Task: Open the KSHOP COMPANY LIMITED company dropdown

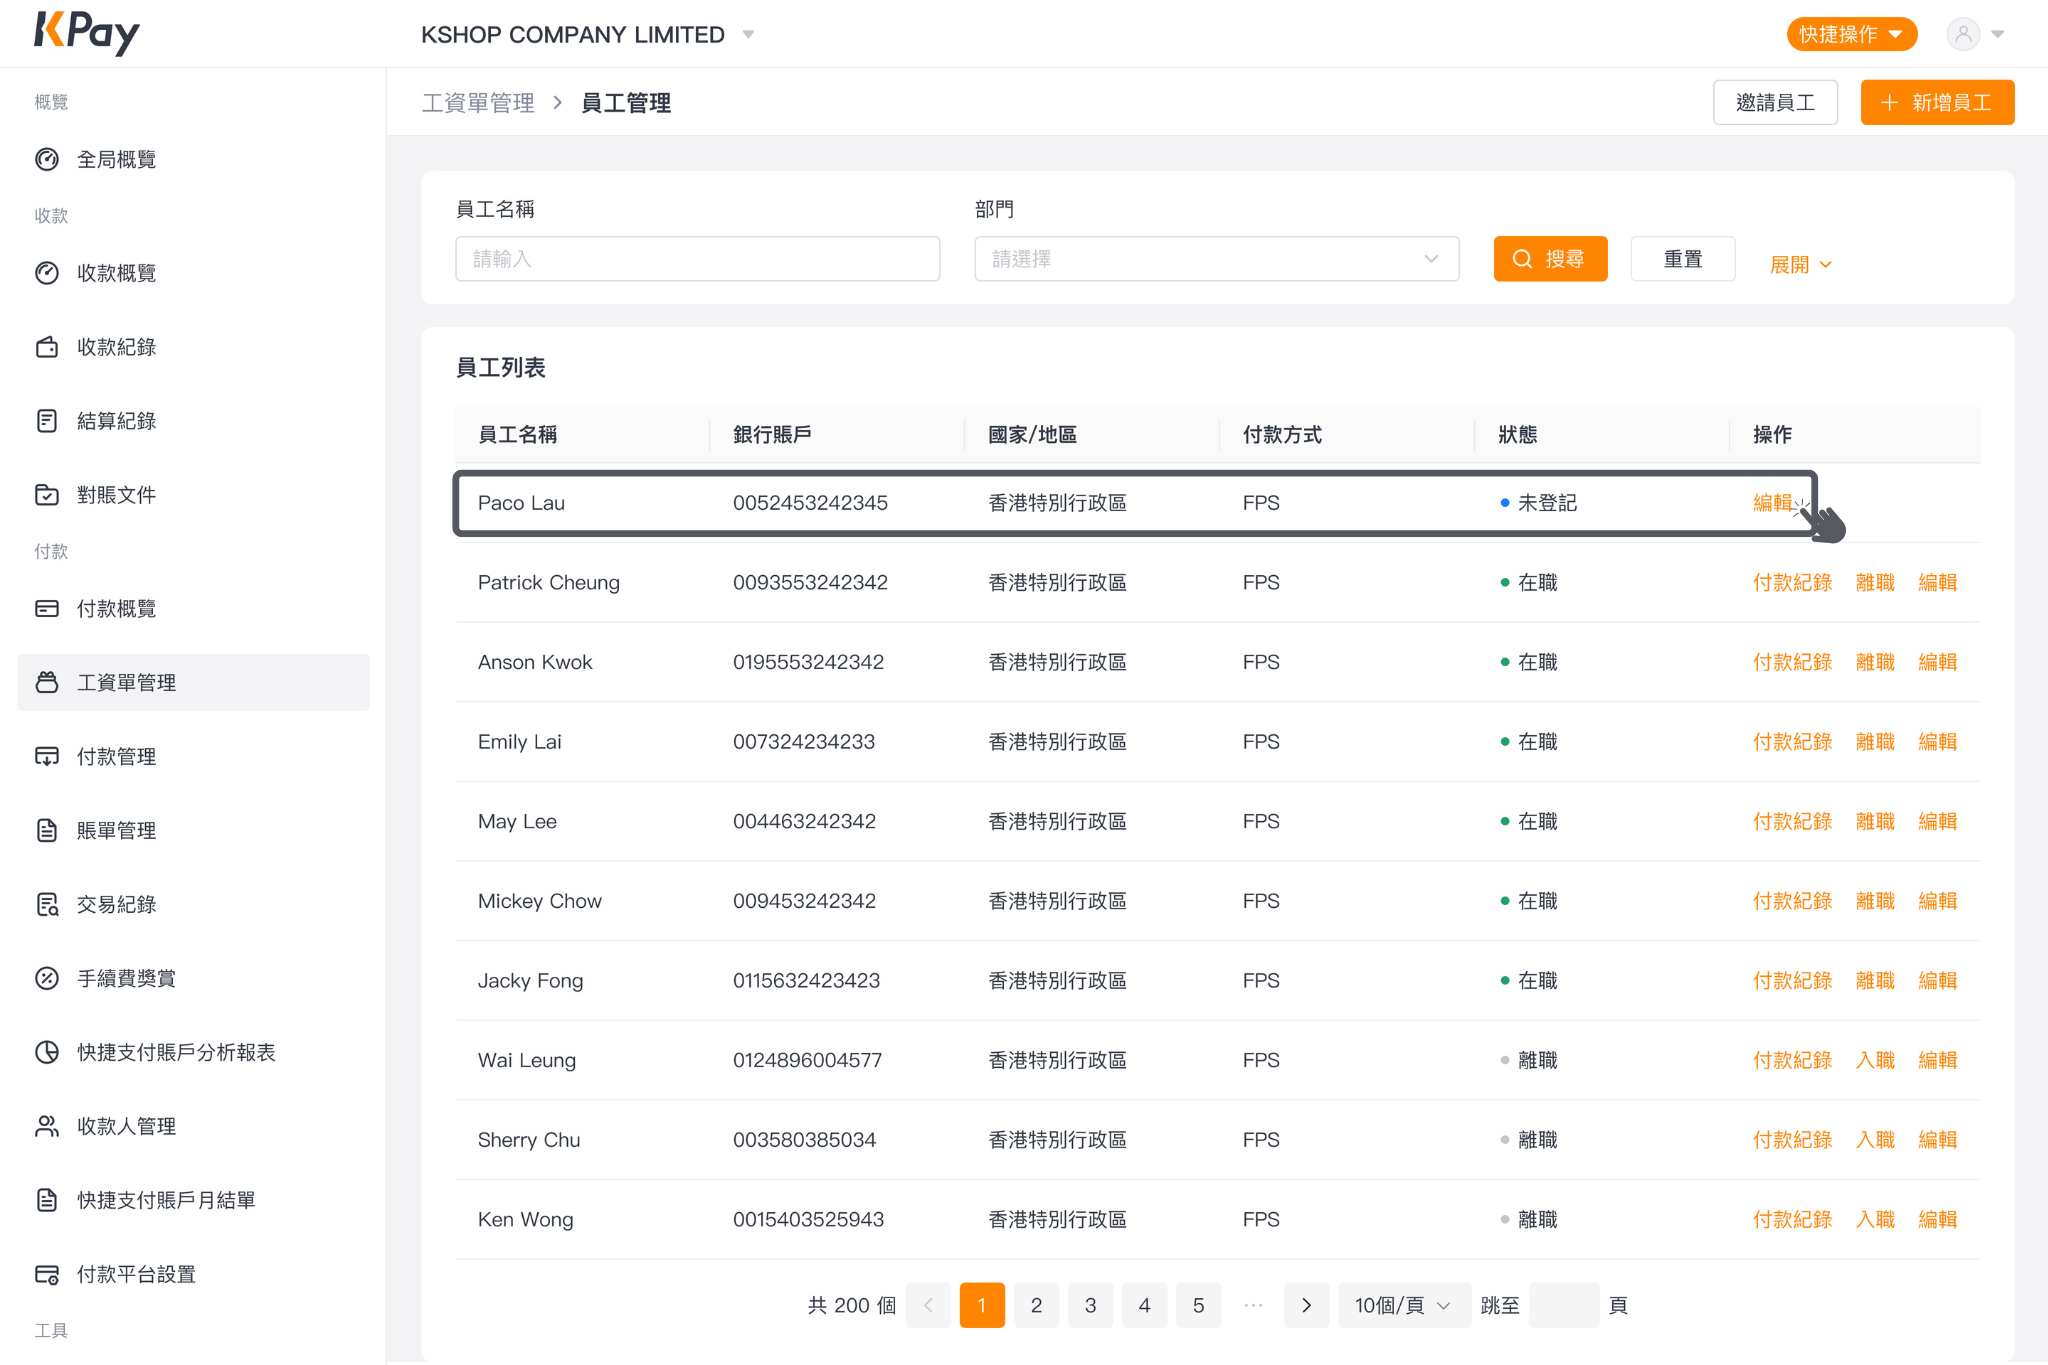Action: coord(588,35)
